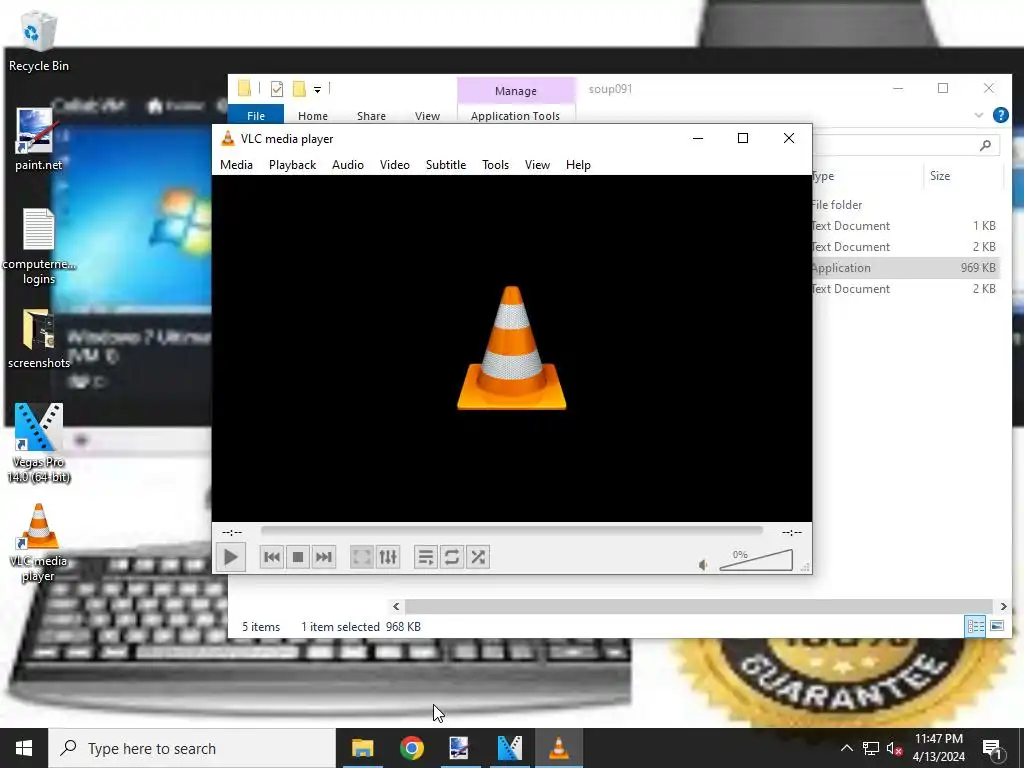Switch to the View ribbon tab in File Explorer
The width and height of the screenshot is (1024, 768).
click(x=427, y=116)
